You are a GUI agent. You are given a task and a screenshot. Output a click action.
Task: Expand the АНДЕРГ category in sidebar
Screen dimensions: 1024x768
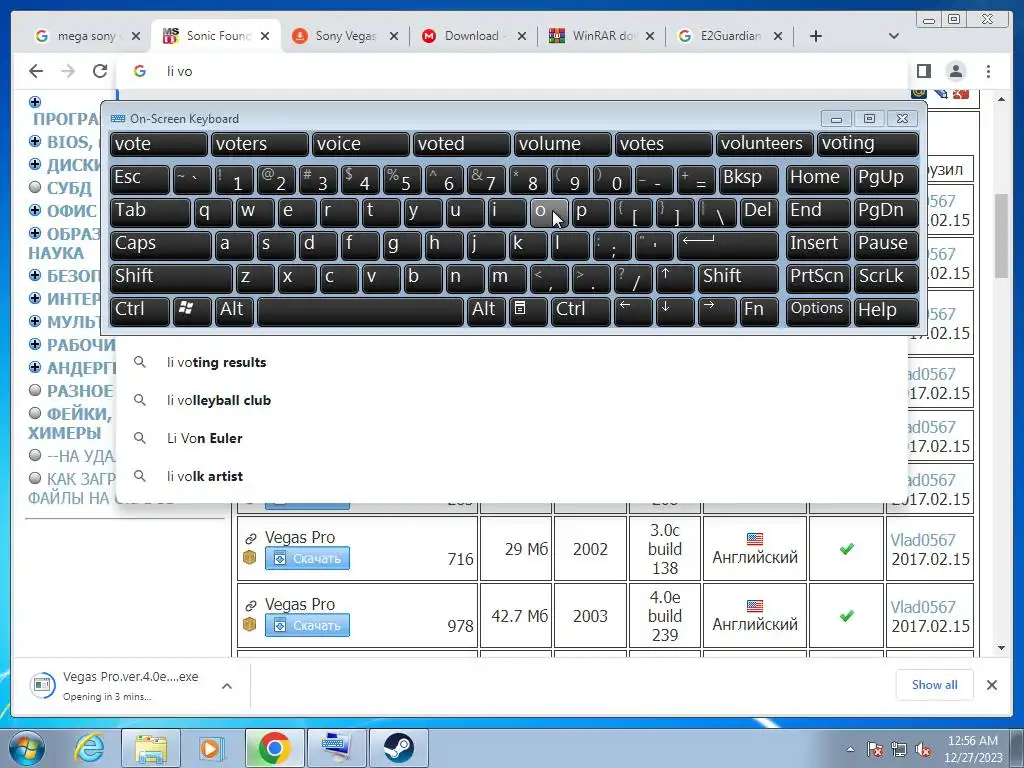pos(35,367)
